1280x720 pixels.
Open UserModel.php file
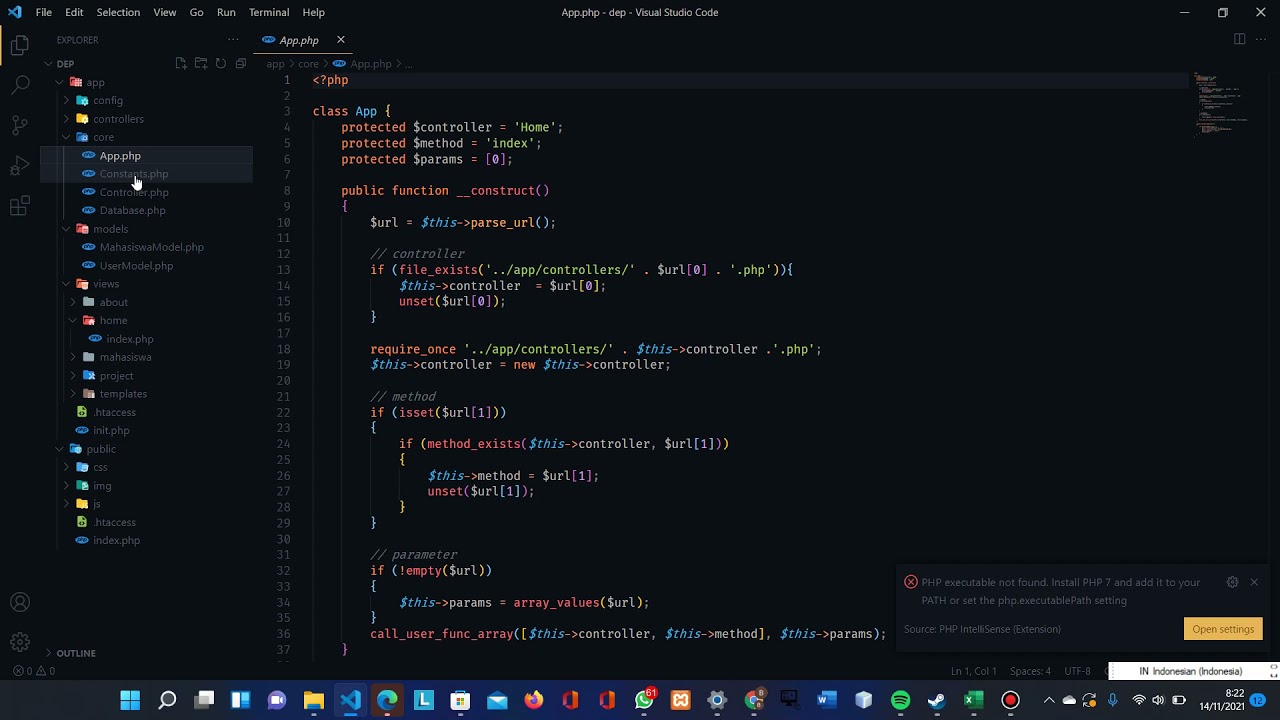[x=136, y=266]
